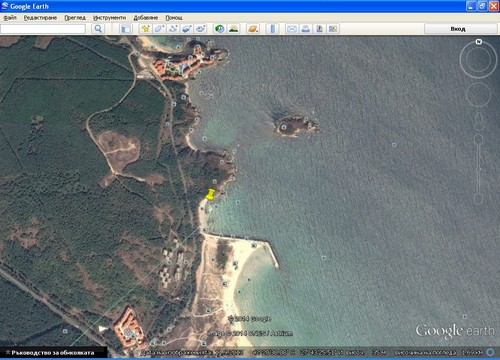
Task: Click the record a tour icon
Action: pyautogui.click(x=200, y=29)
